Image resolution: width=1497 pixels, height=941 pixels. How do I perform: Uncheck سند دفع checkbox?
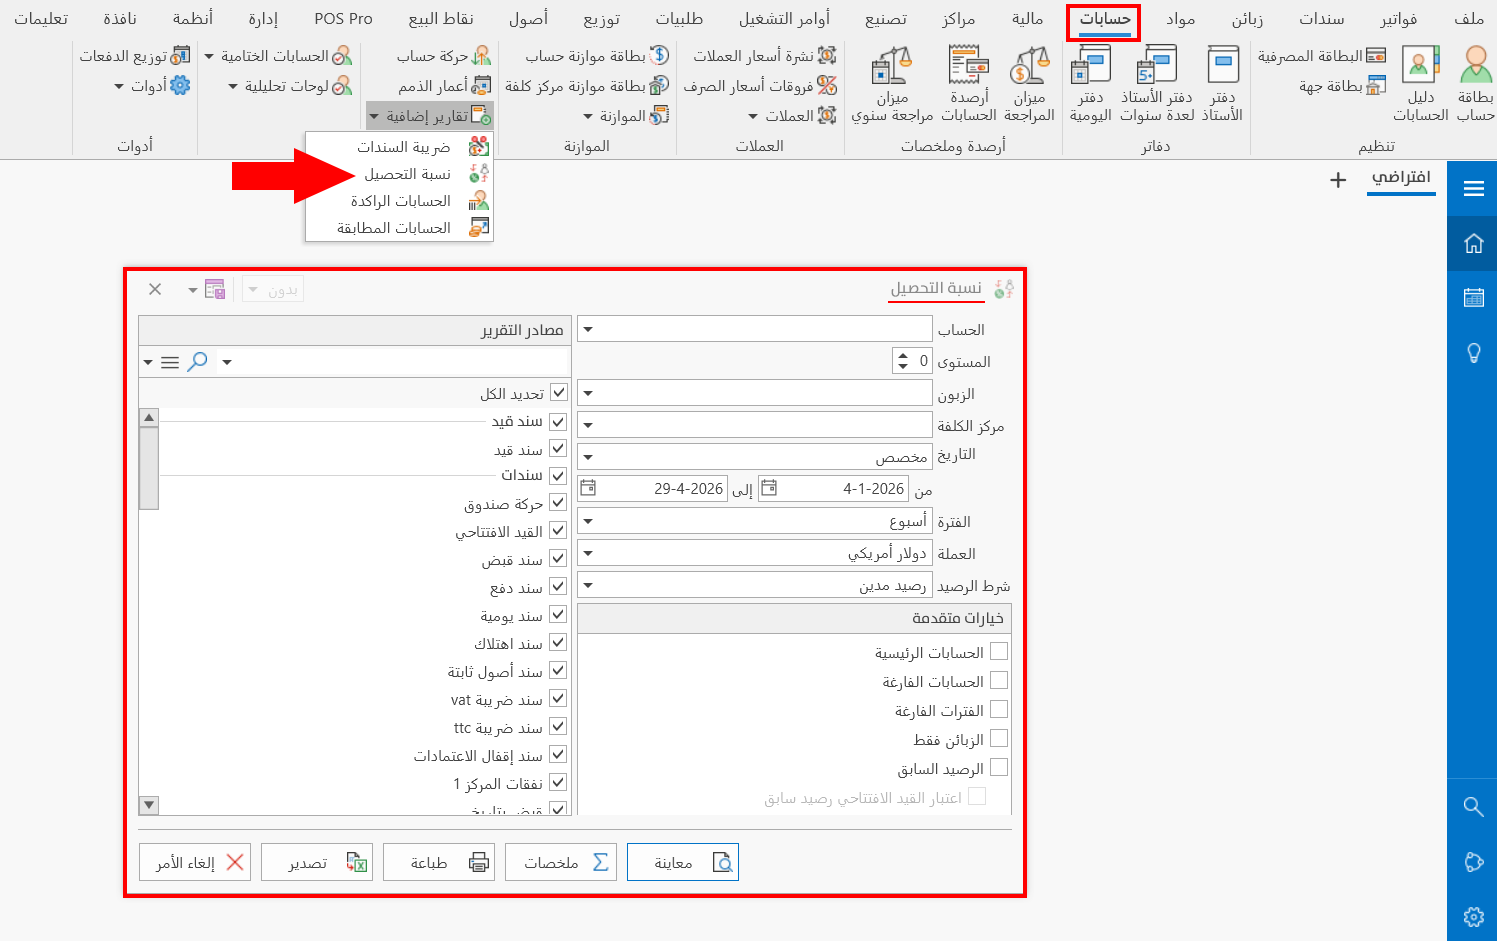pos(558,587)
